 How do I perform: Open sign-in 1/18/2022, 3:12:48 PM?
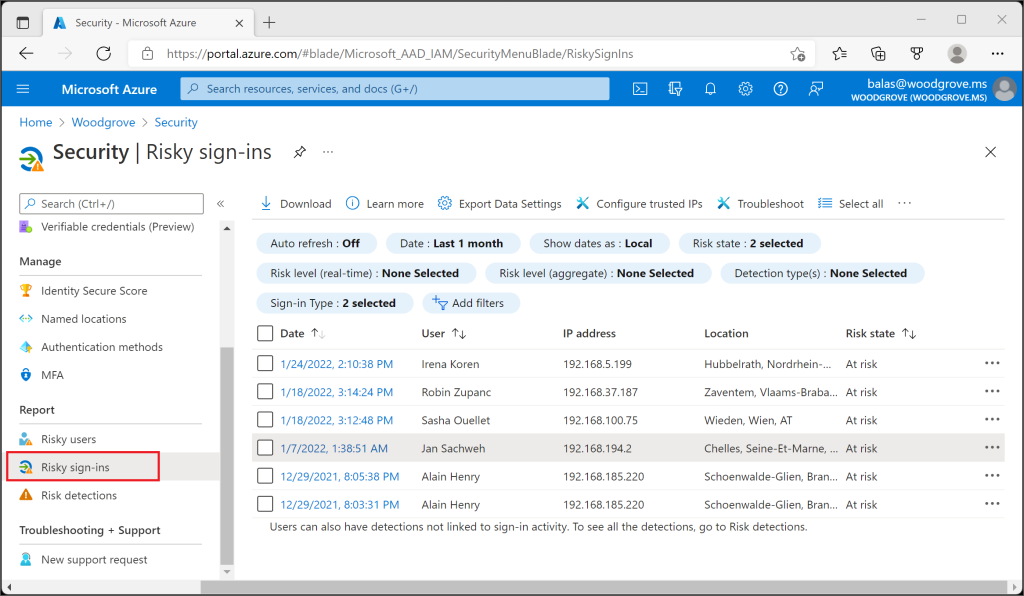point(336,420)
